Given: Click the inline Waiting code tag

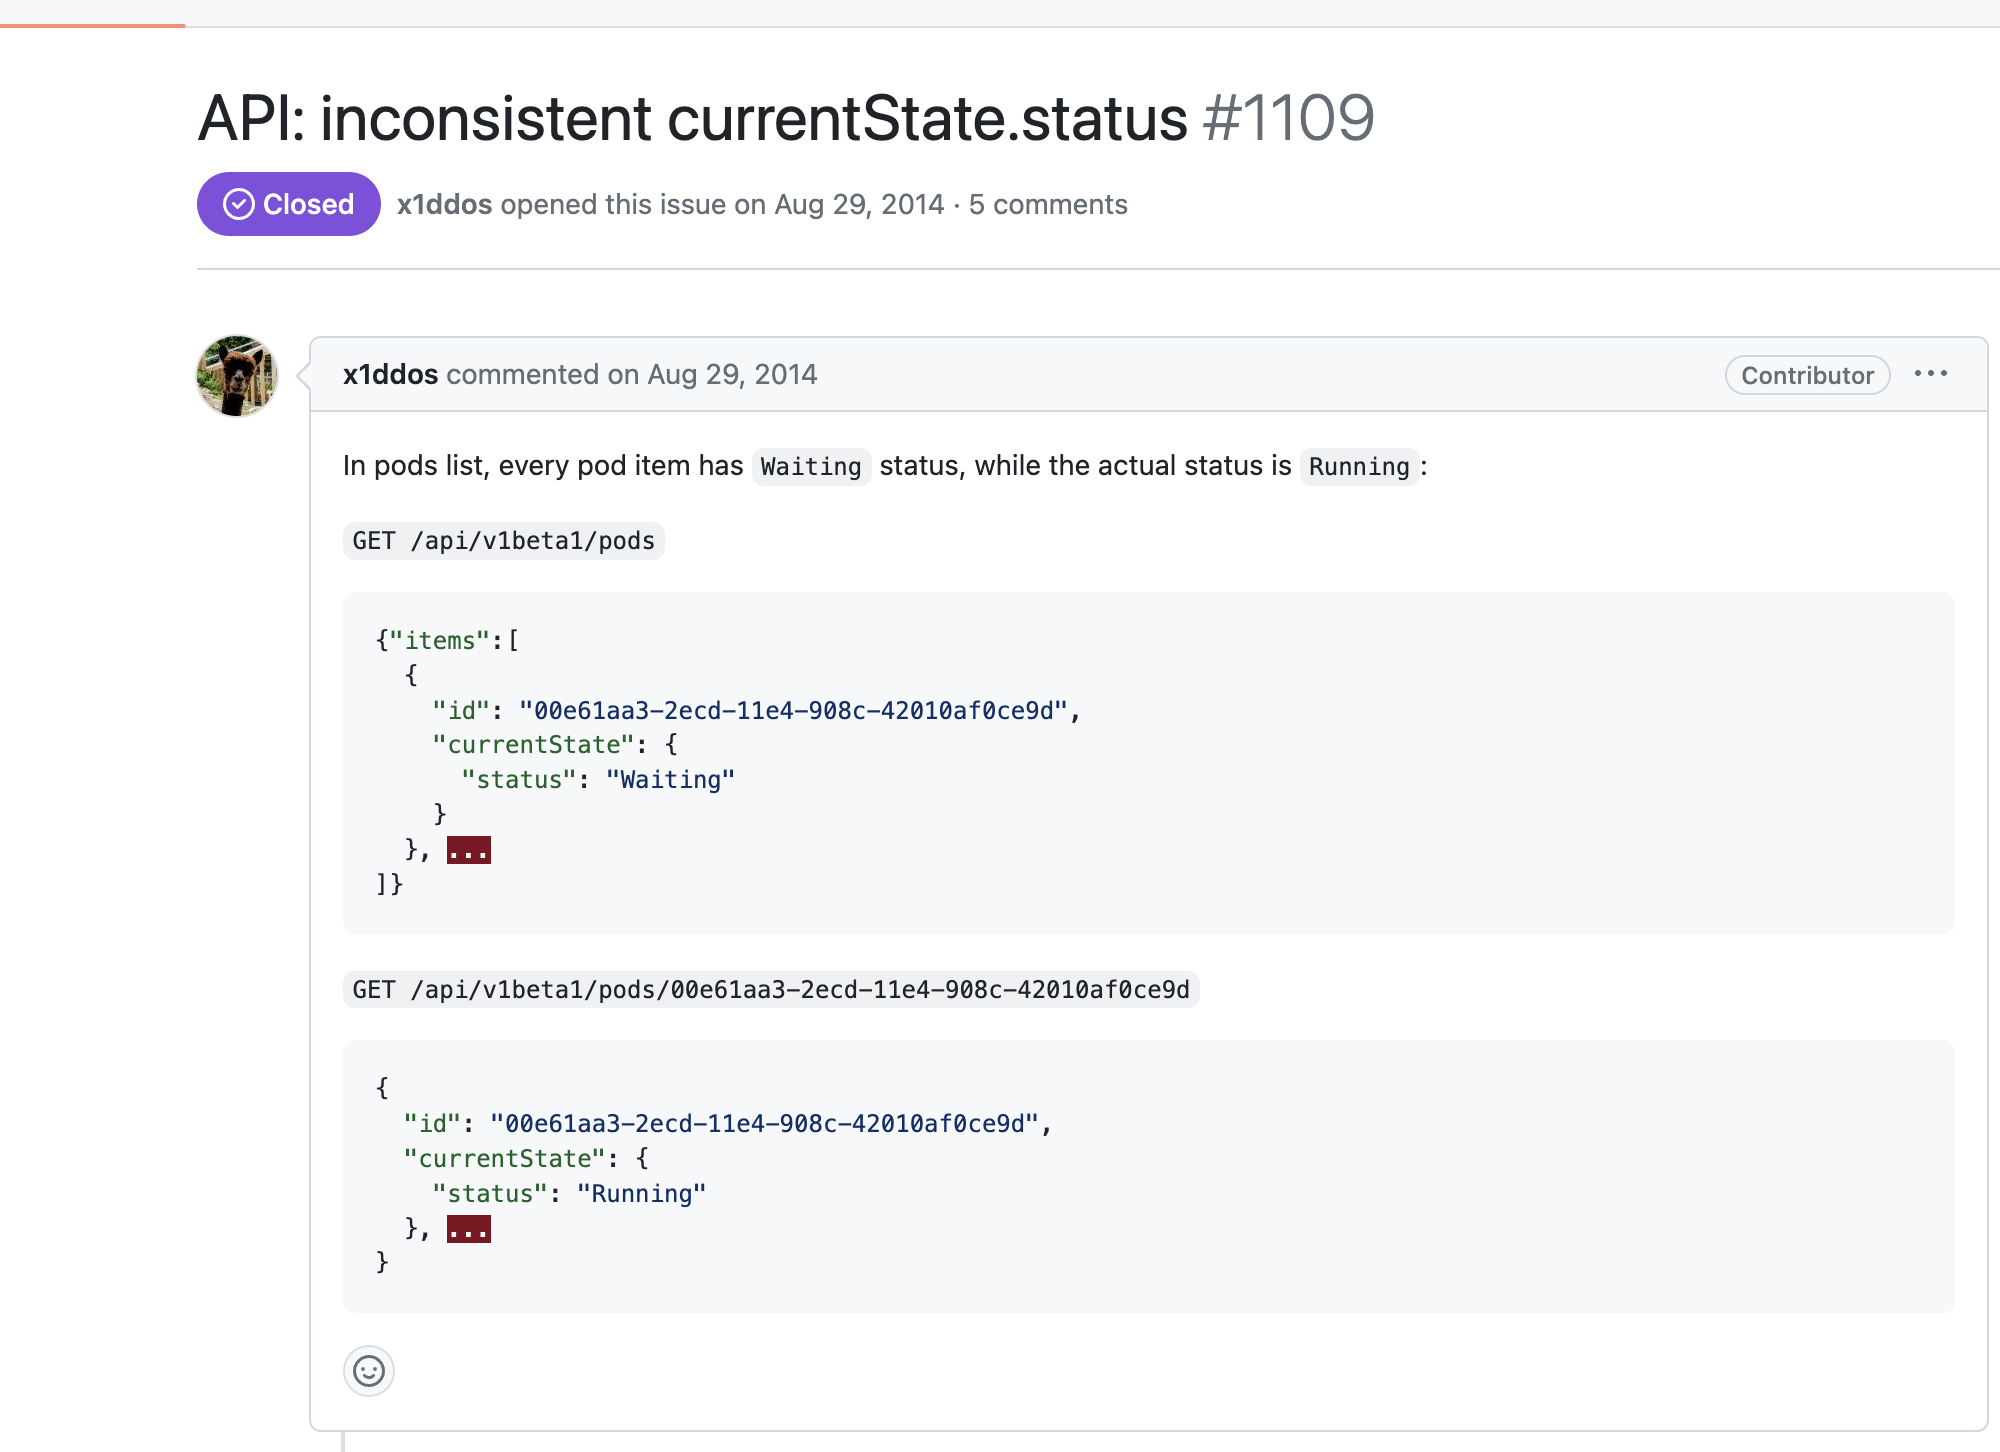Looking at the screenshot, I should pos(810,466).
